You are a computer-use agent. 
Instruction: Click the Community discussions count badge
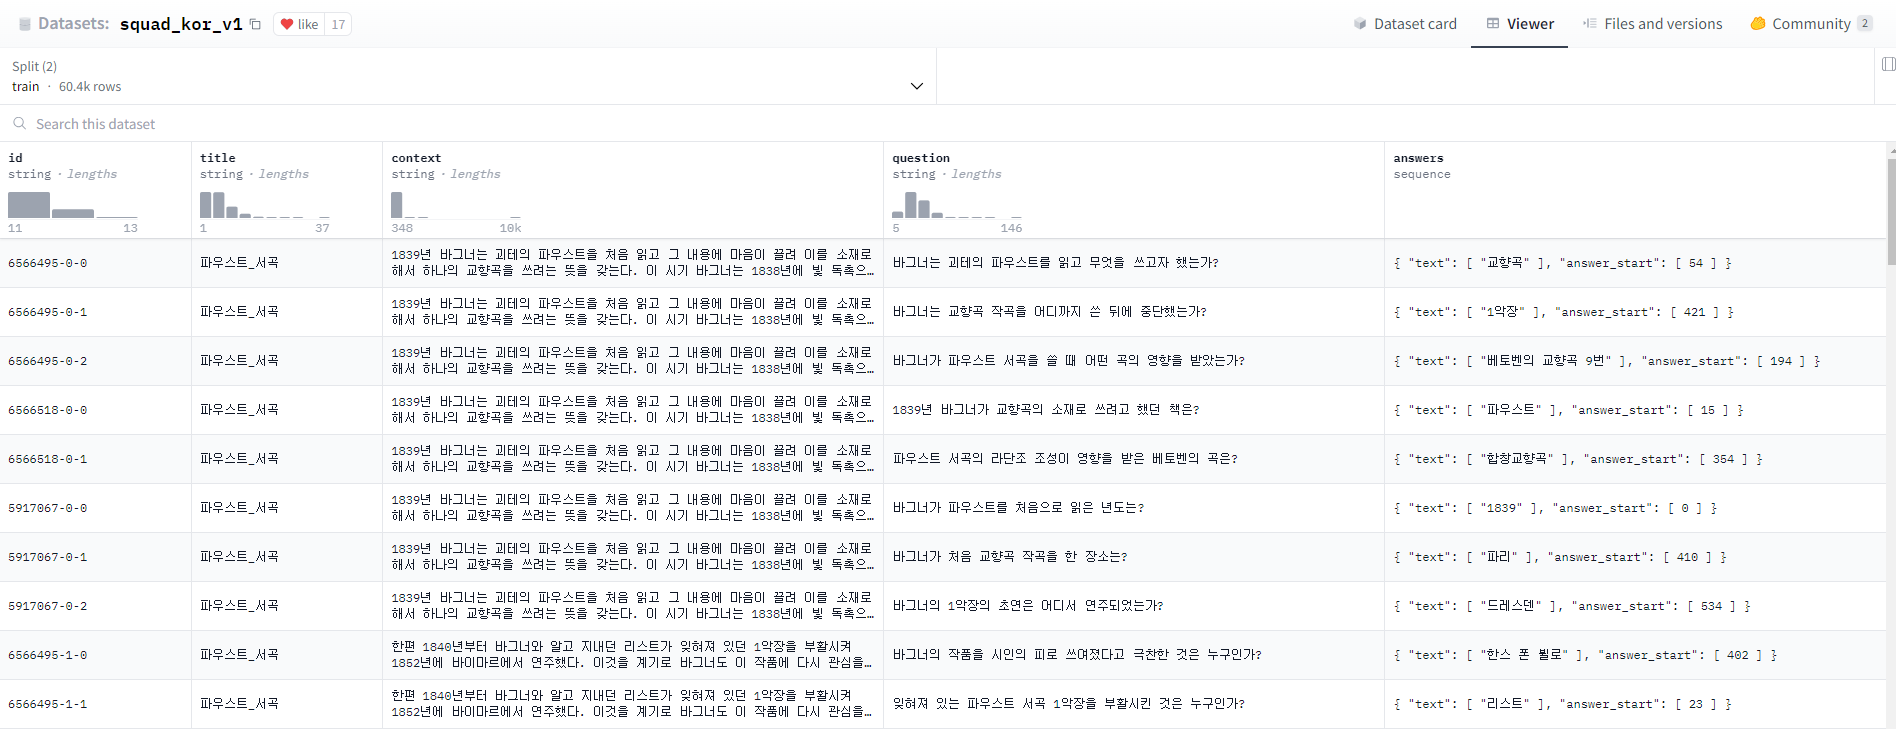(x=1864, y=24)
